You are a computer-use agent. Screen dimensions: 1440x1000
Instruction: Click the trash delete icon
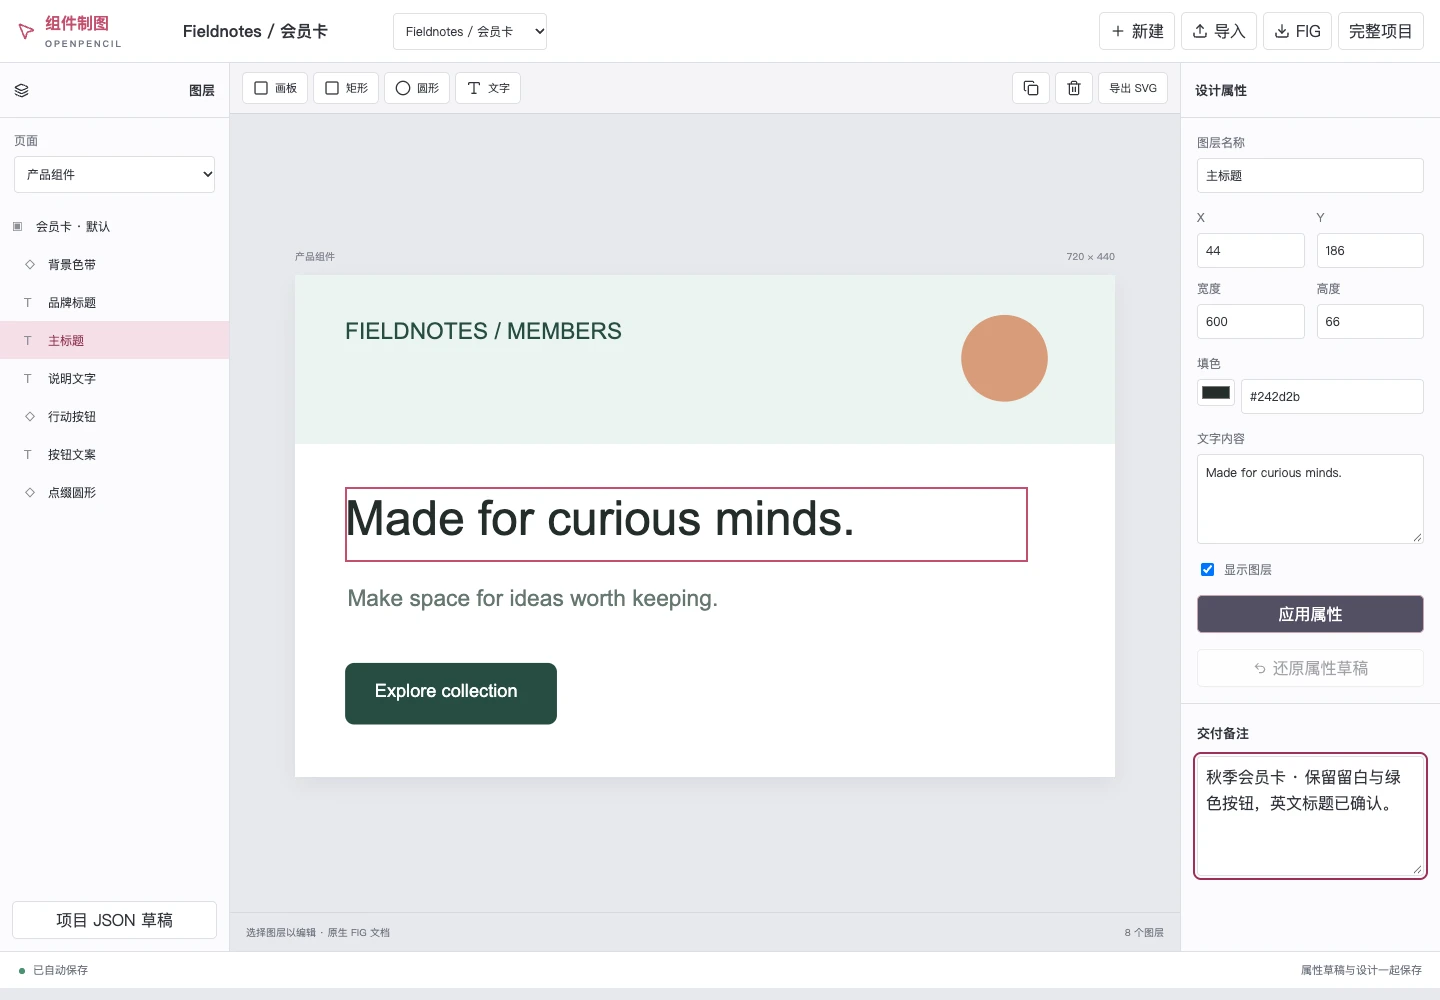(x=1074, y=88)
